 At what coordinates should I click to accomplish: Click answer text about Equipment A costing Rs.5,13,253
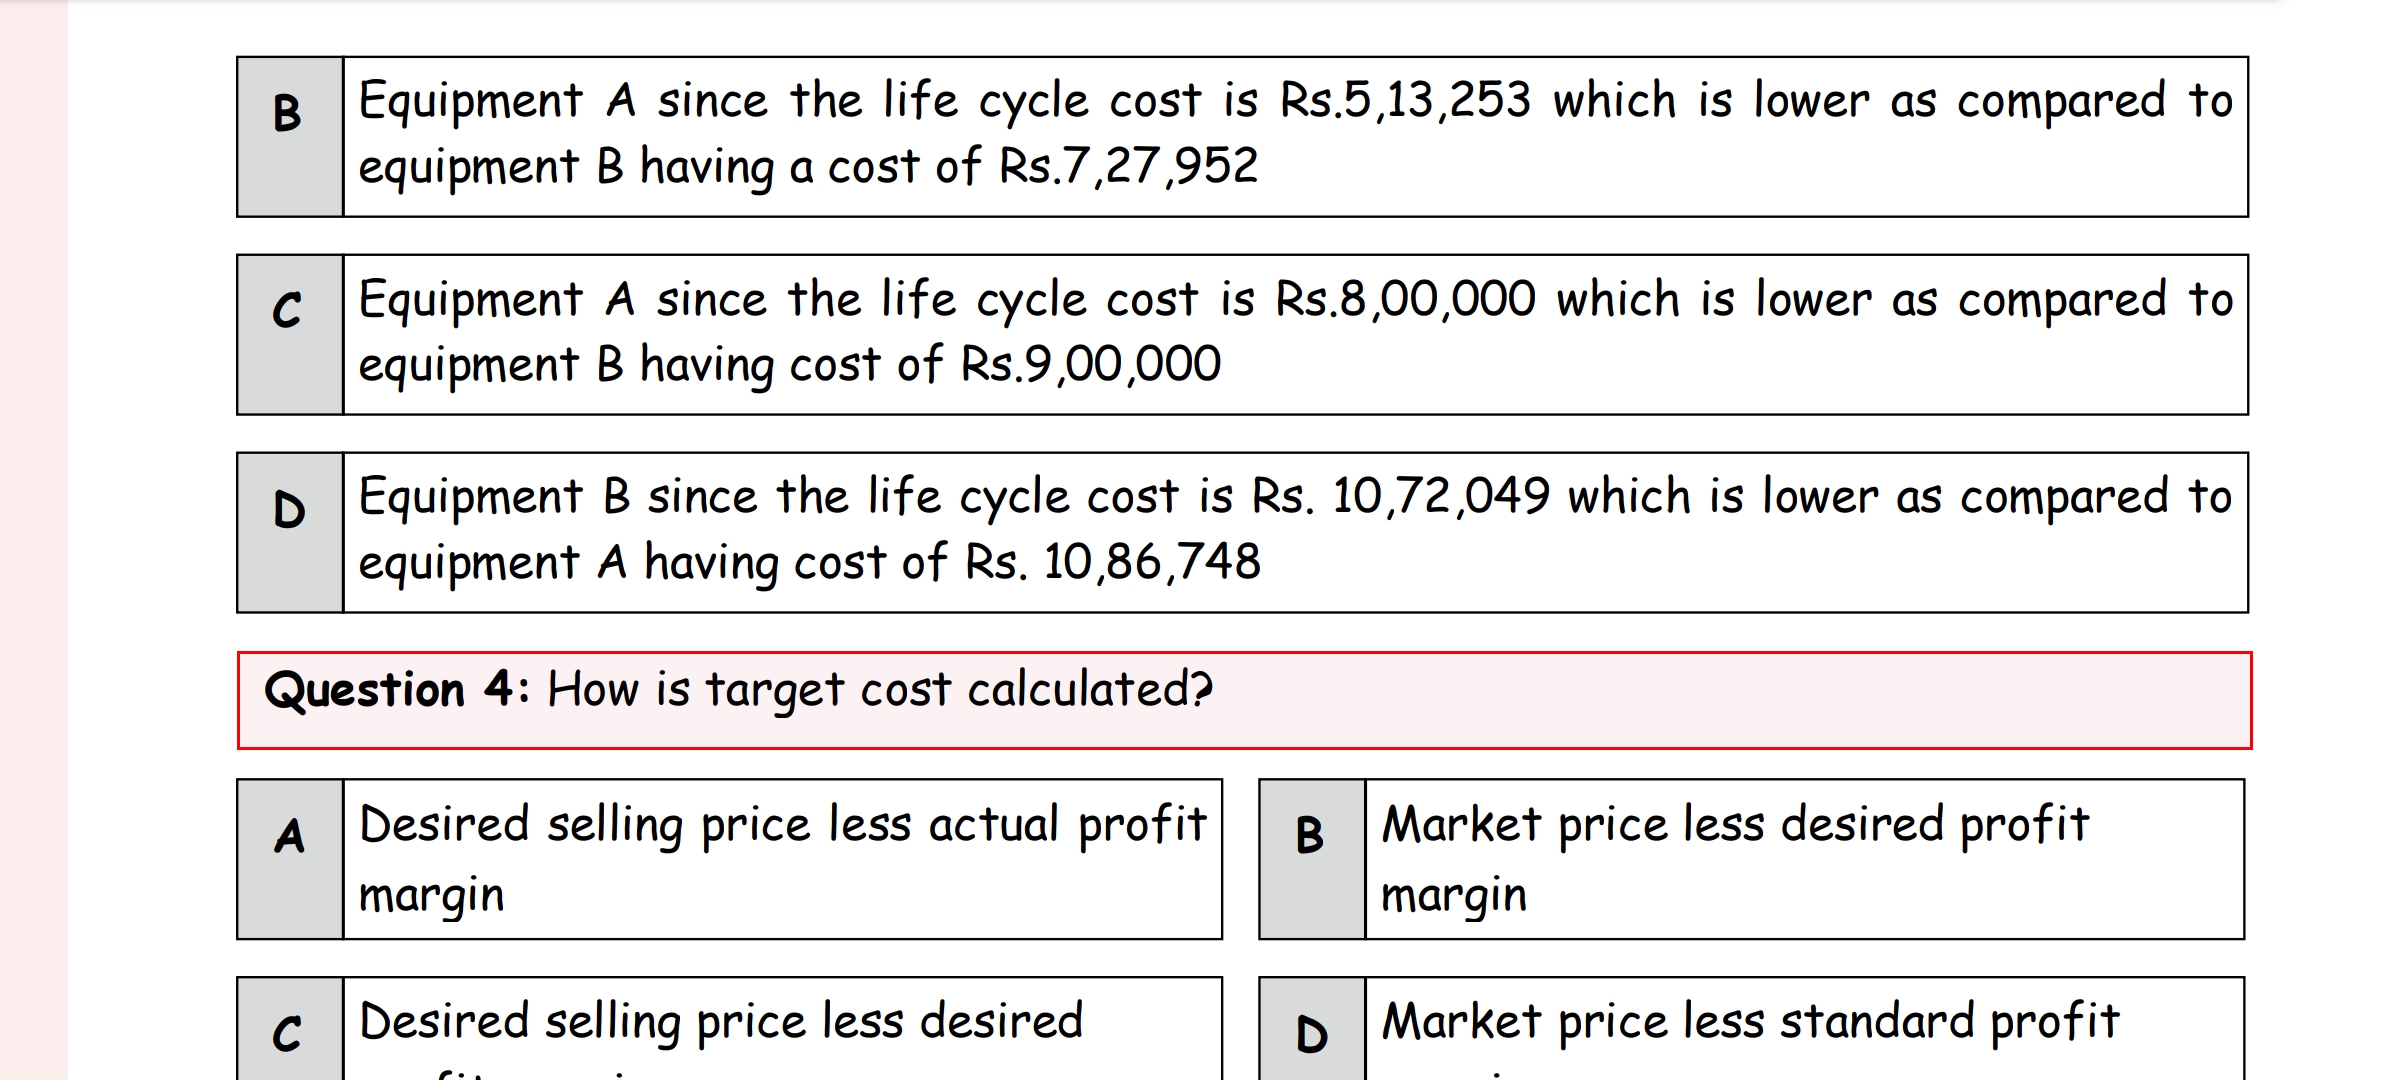point(1295,136)
